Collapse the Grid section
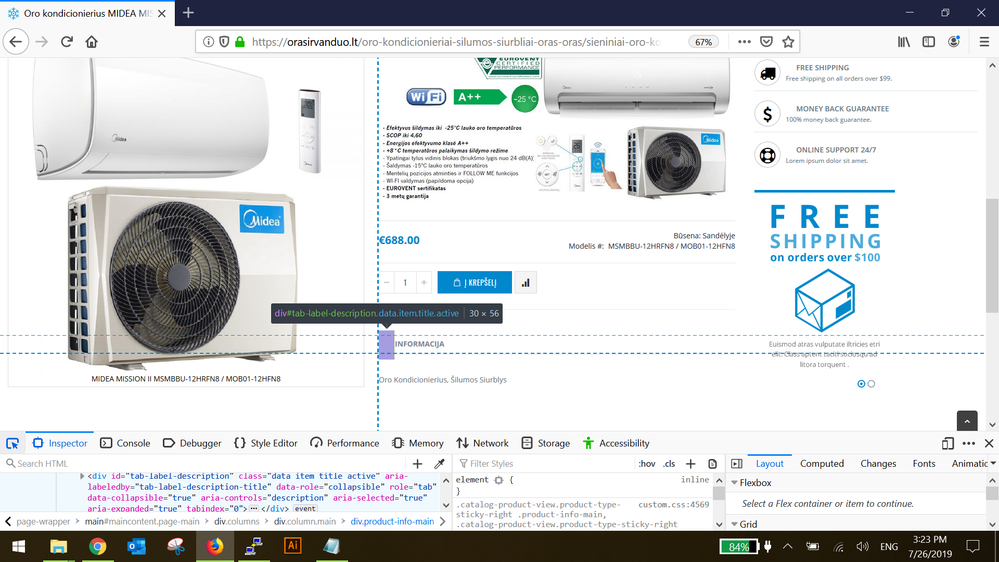 tap(735, 524)
